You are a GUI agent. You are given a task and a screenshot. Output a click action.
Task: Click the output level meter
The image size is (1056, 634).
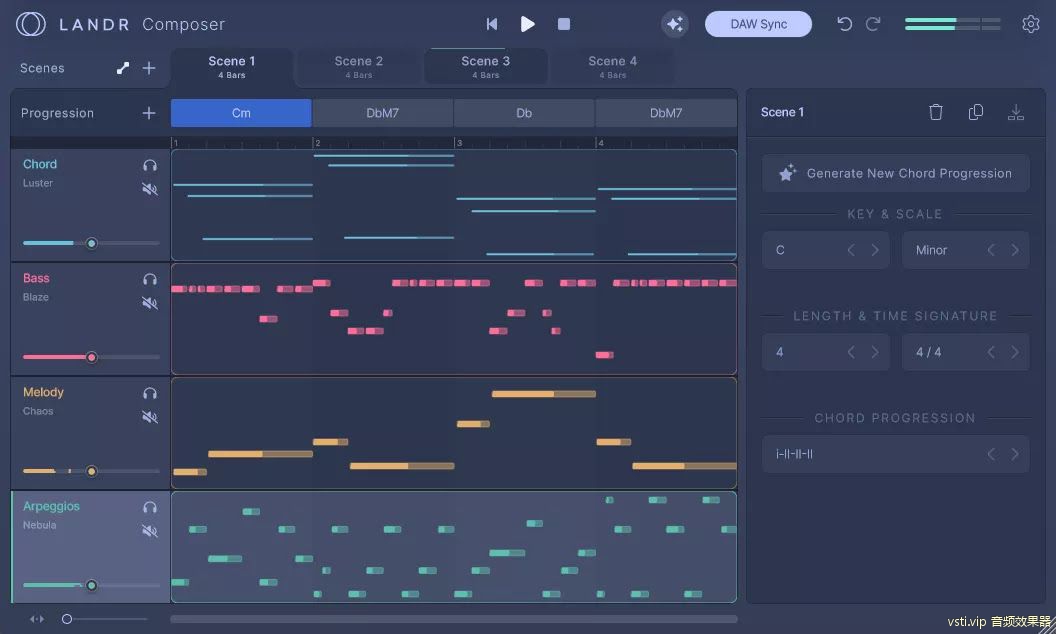tap(952, 24)
